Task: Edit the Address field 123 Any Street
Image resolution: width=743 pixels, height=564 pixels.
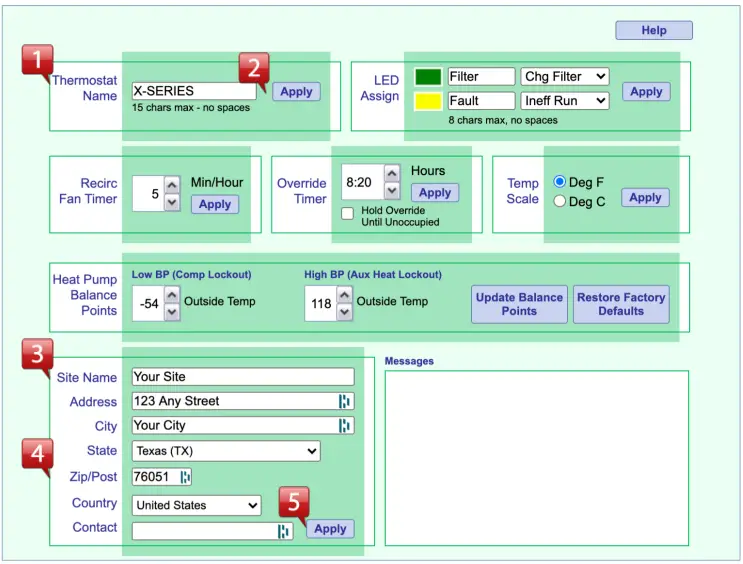Action: click(243, 401)
